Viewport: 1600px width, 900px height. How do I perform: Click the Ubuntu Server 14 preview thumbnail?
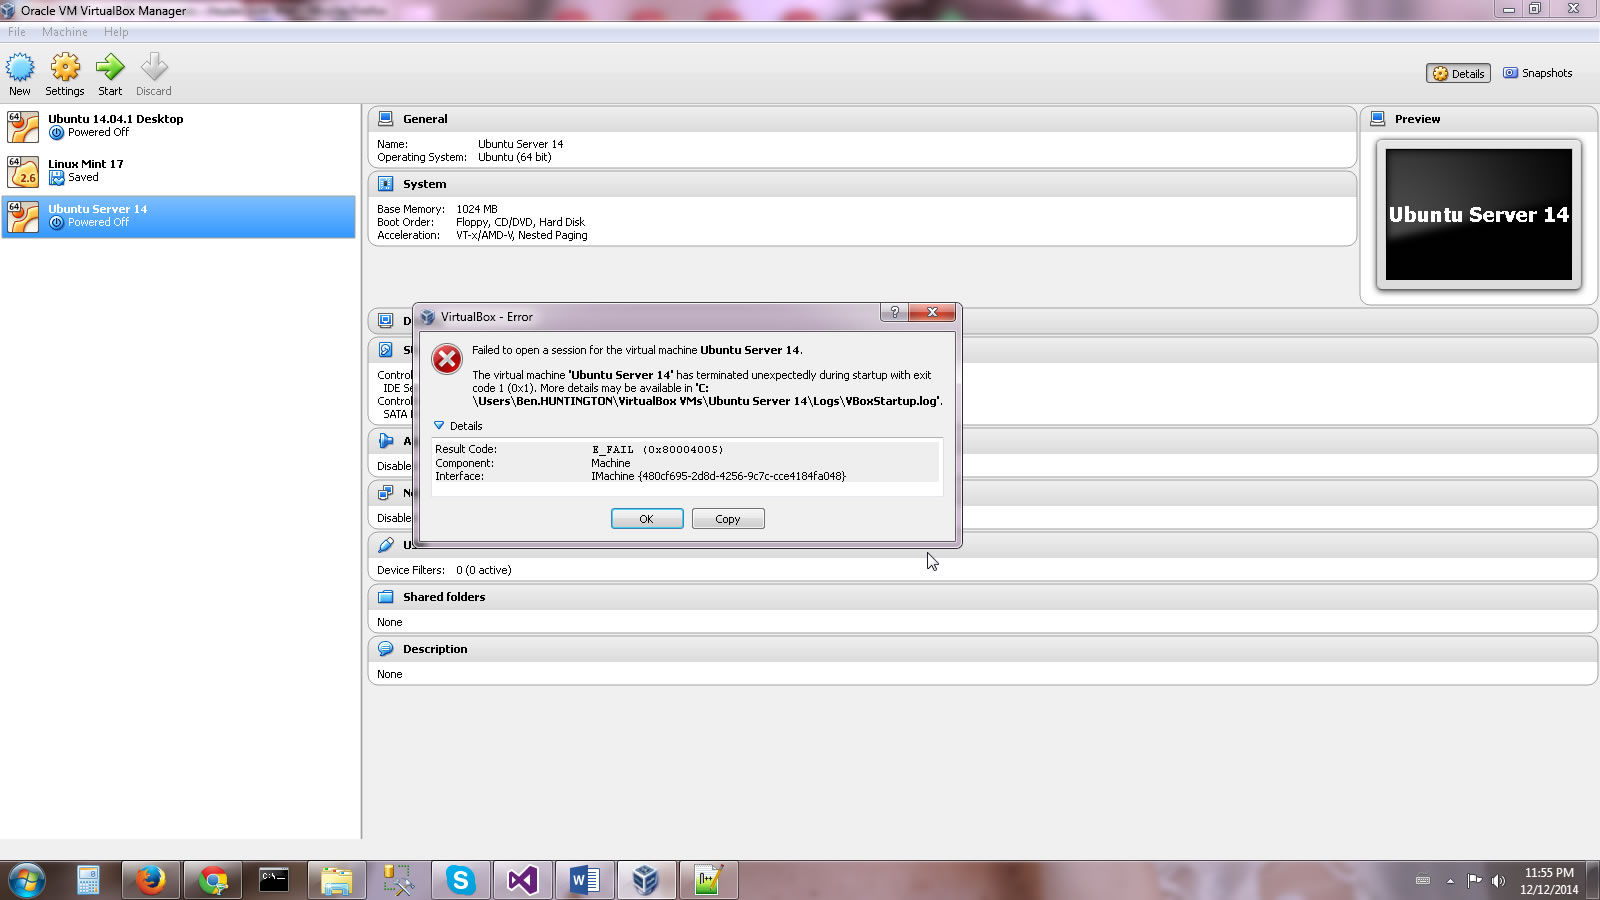coord(1479,214)
